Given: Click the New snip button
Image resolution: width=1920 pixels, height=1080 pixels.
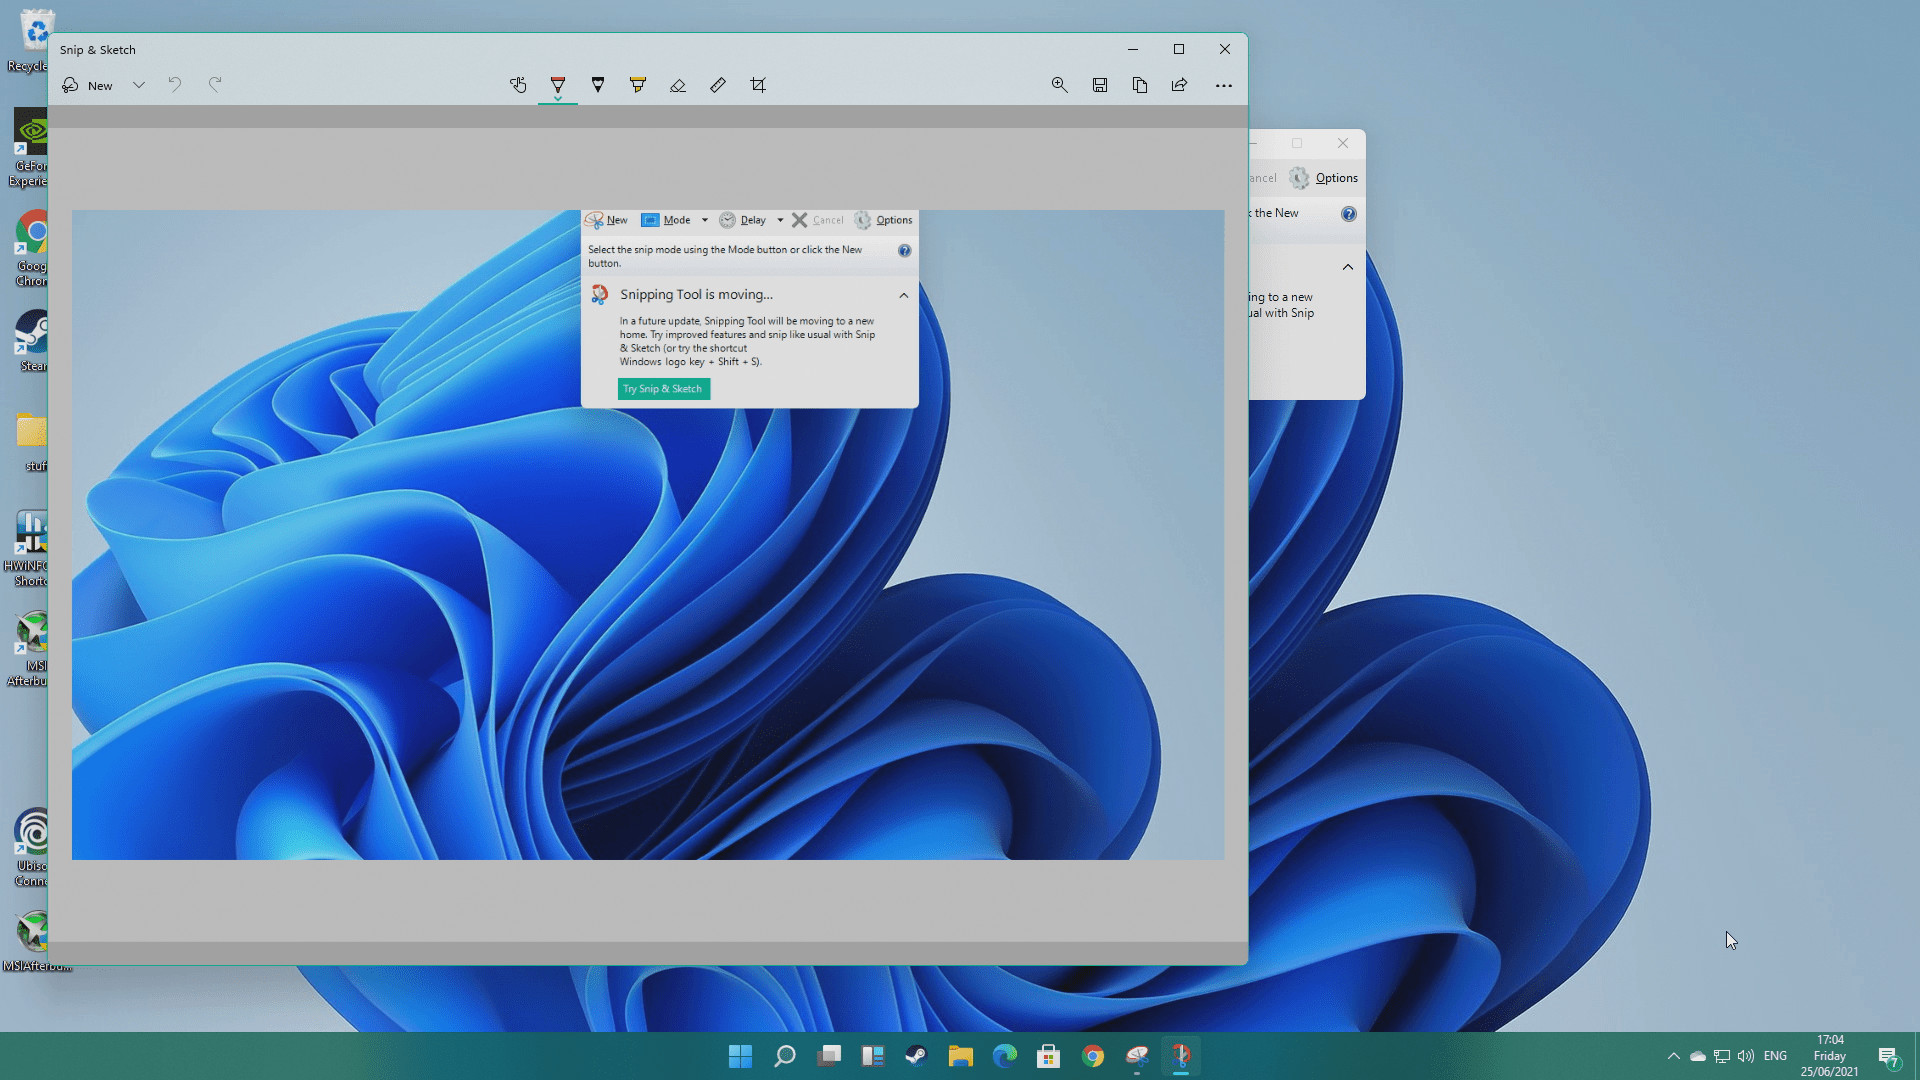Looking at the screenshot, I should [x=87, y=86].
